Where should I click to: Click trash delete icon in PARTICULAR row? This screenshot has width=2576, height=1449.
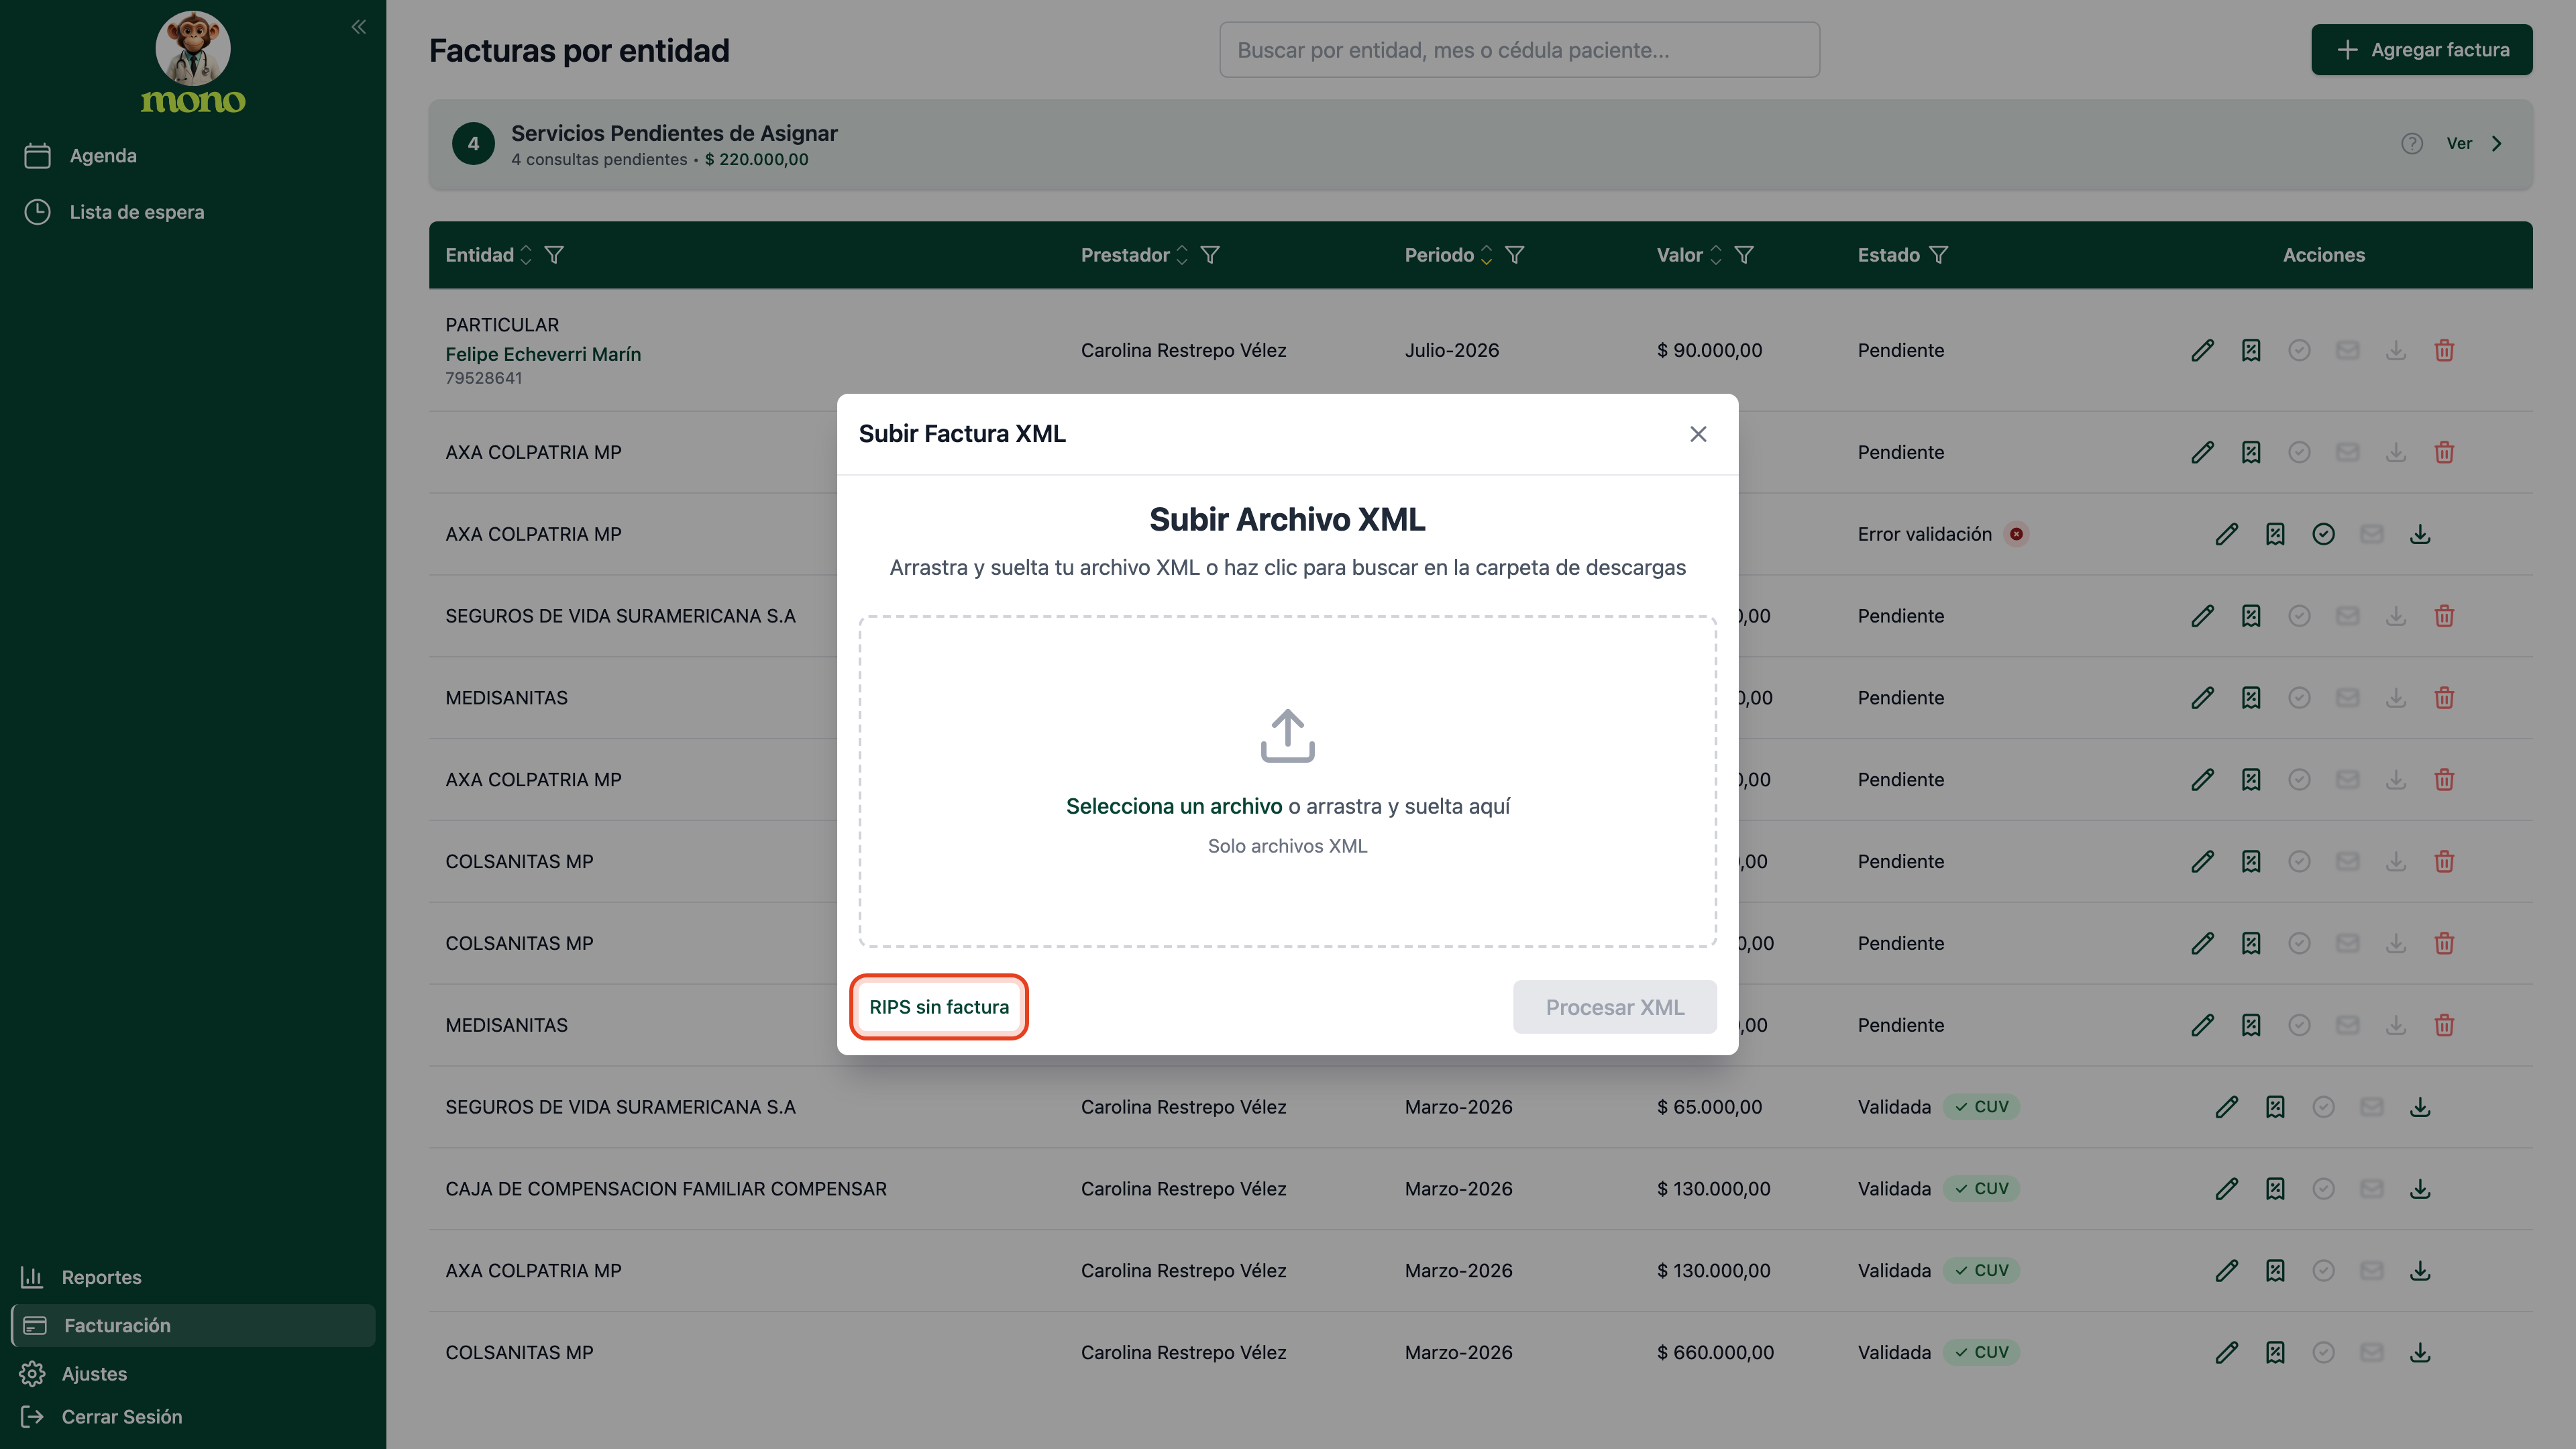click(x=2444, y=351)
